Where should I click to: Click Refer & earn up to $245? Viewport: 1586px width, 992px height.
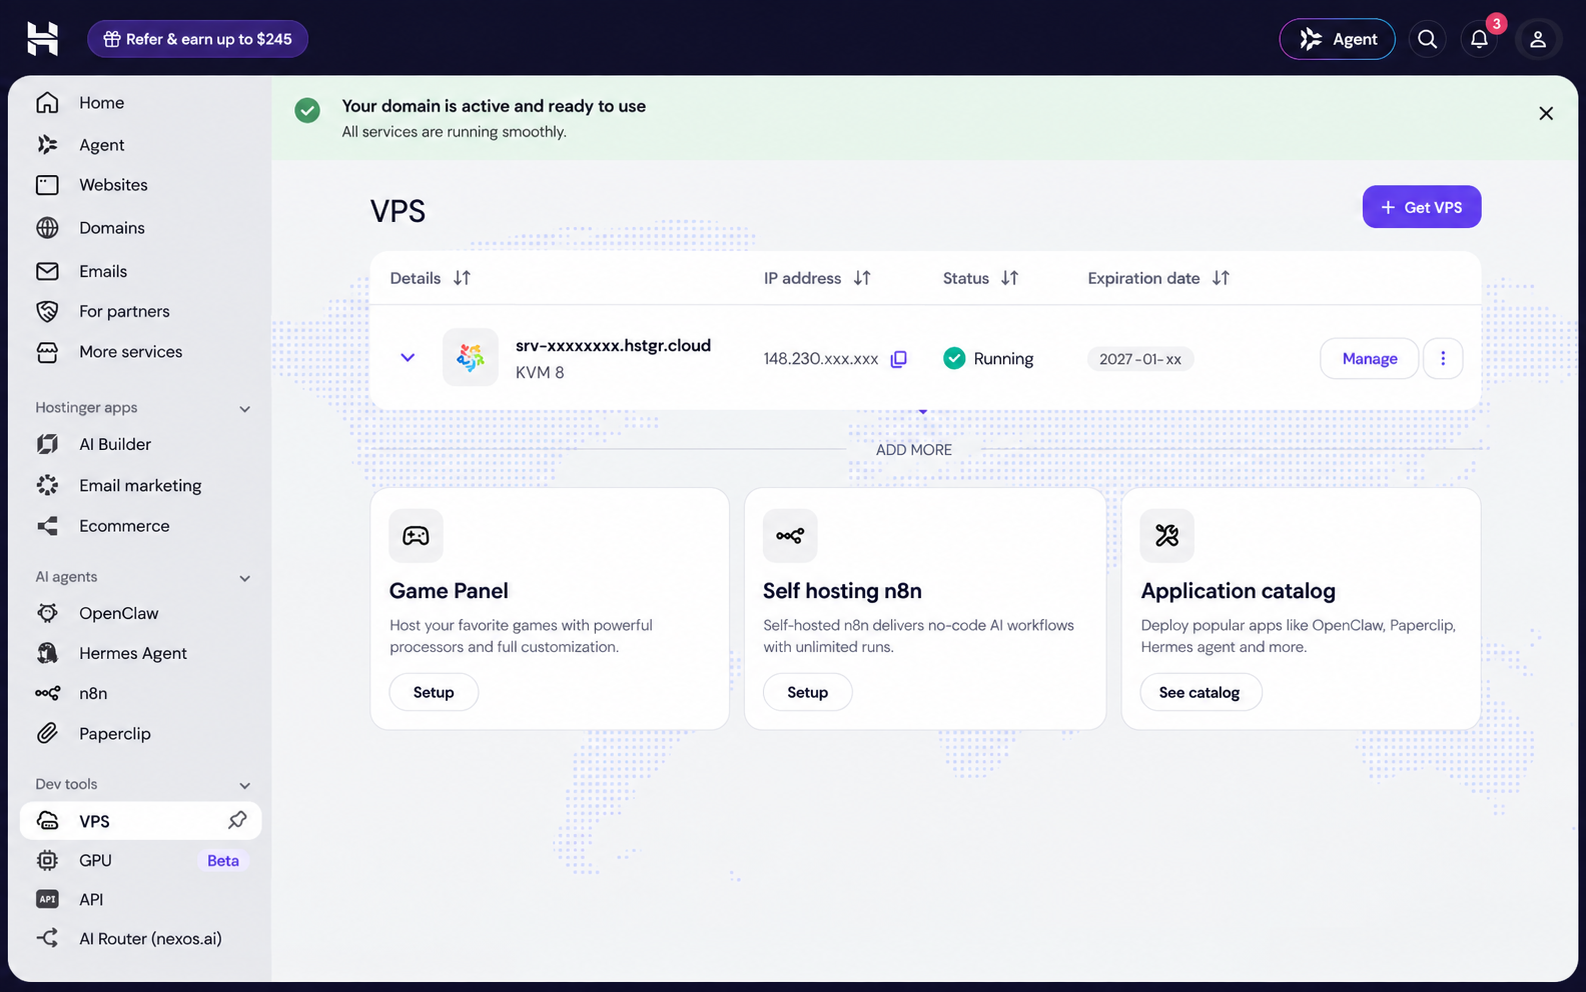pyautogui.click(x=197, y=39)
